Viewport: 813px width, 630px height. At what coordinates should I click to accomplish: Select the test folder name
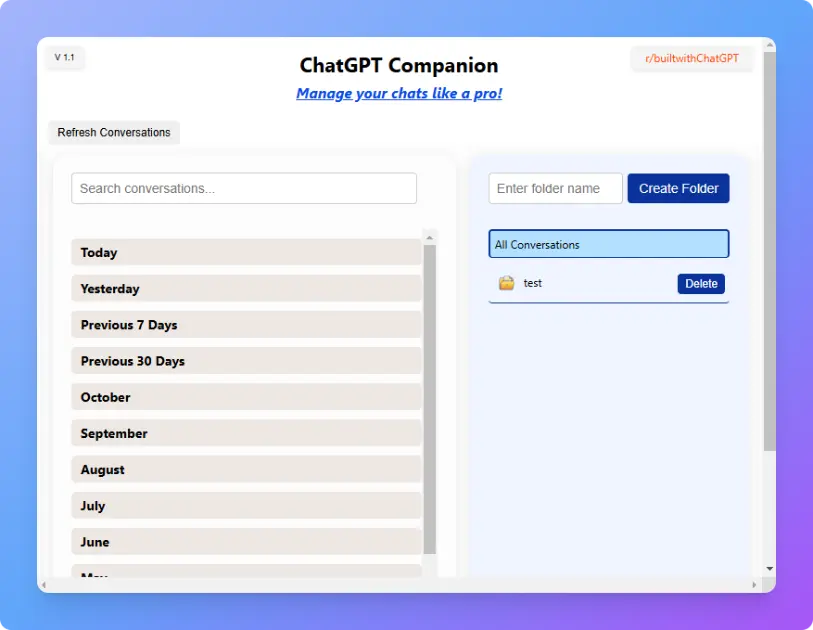coord(532,283)
